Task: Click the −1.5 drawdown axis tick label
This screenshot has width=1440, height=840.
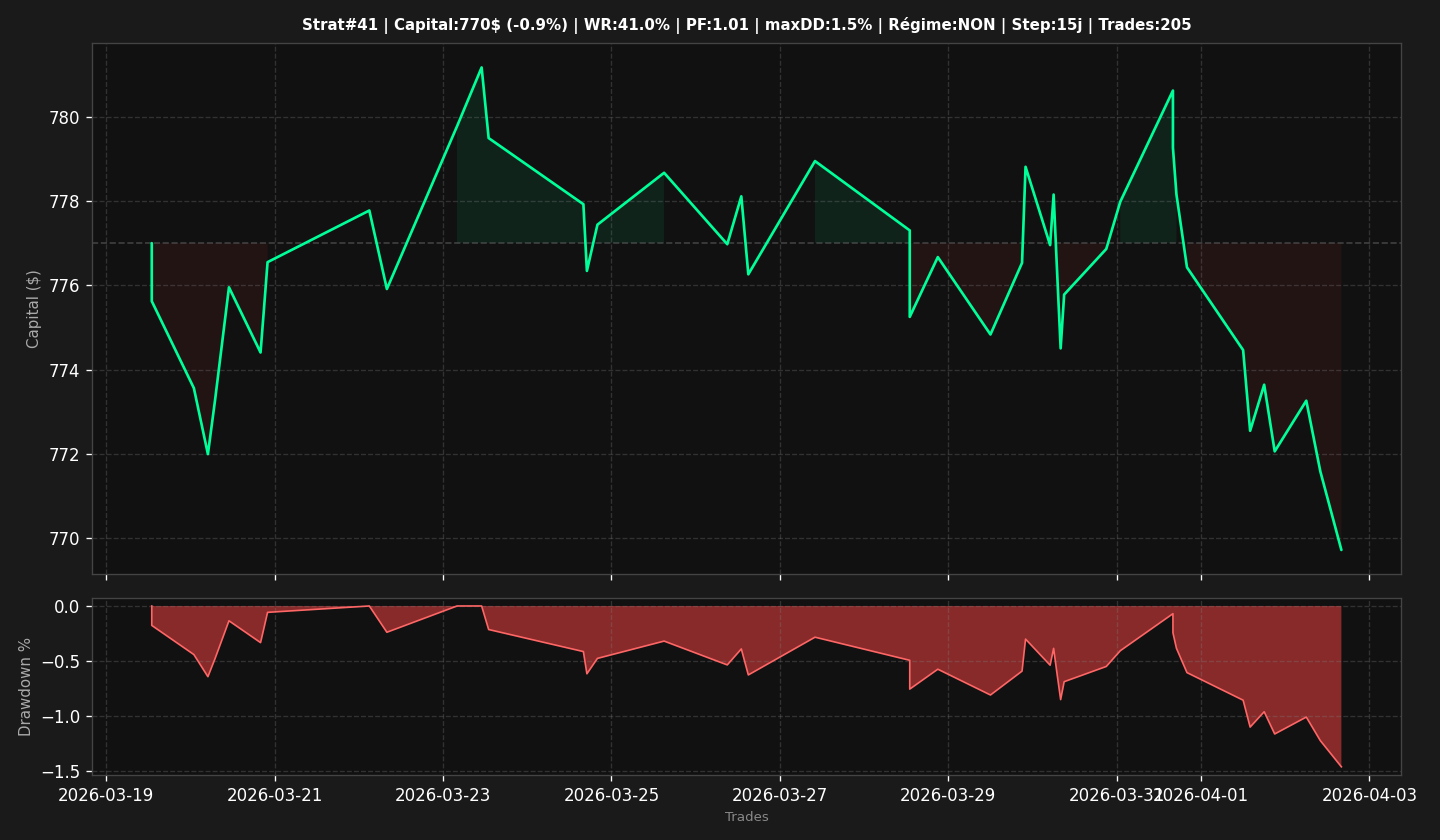Action: (x=60, y=772)
